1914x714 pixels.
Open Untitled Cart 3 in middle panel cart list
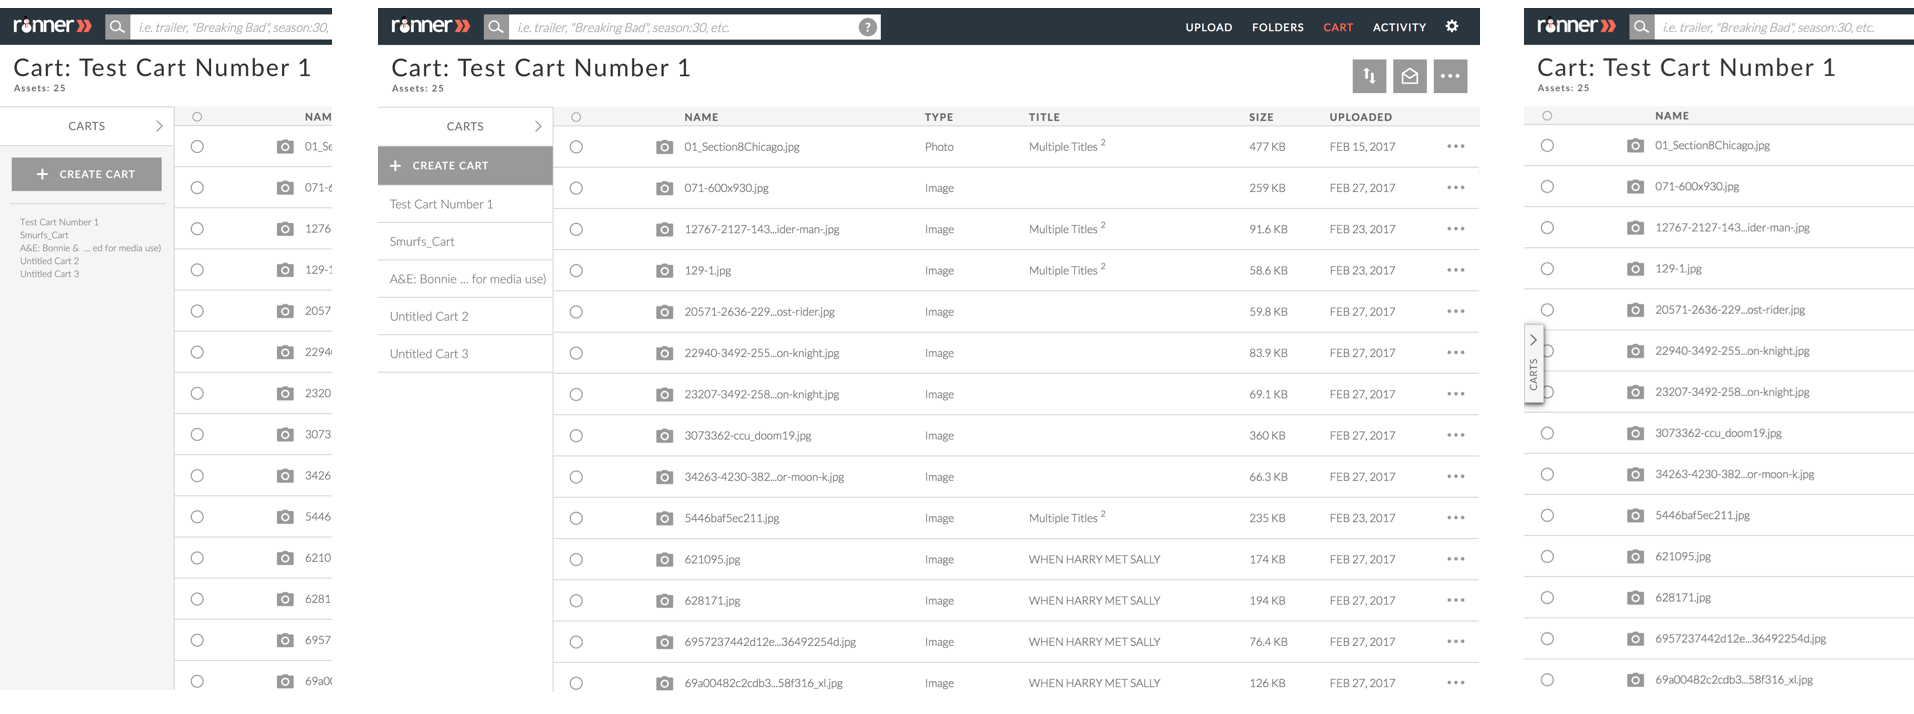point(465,354)
